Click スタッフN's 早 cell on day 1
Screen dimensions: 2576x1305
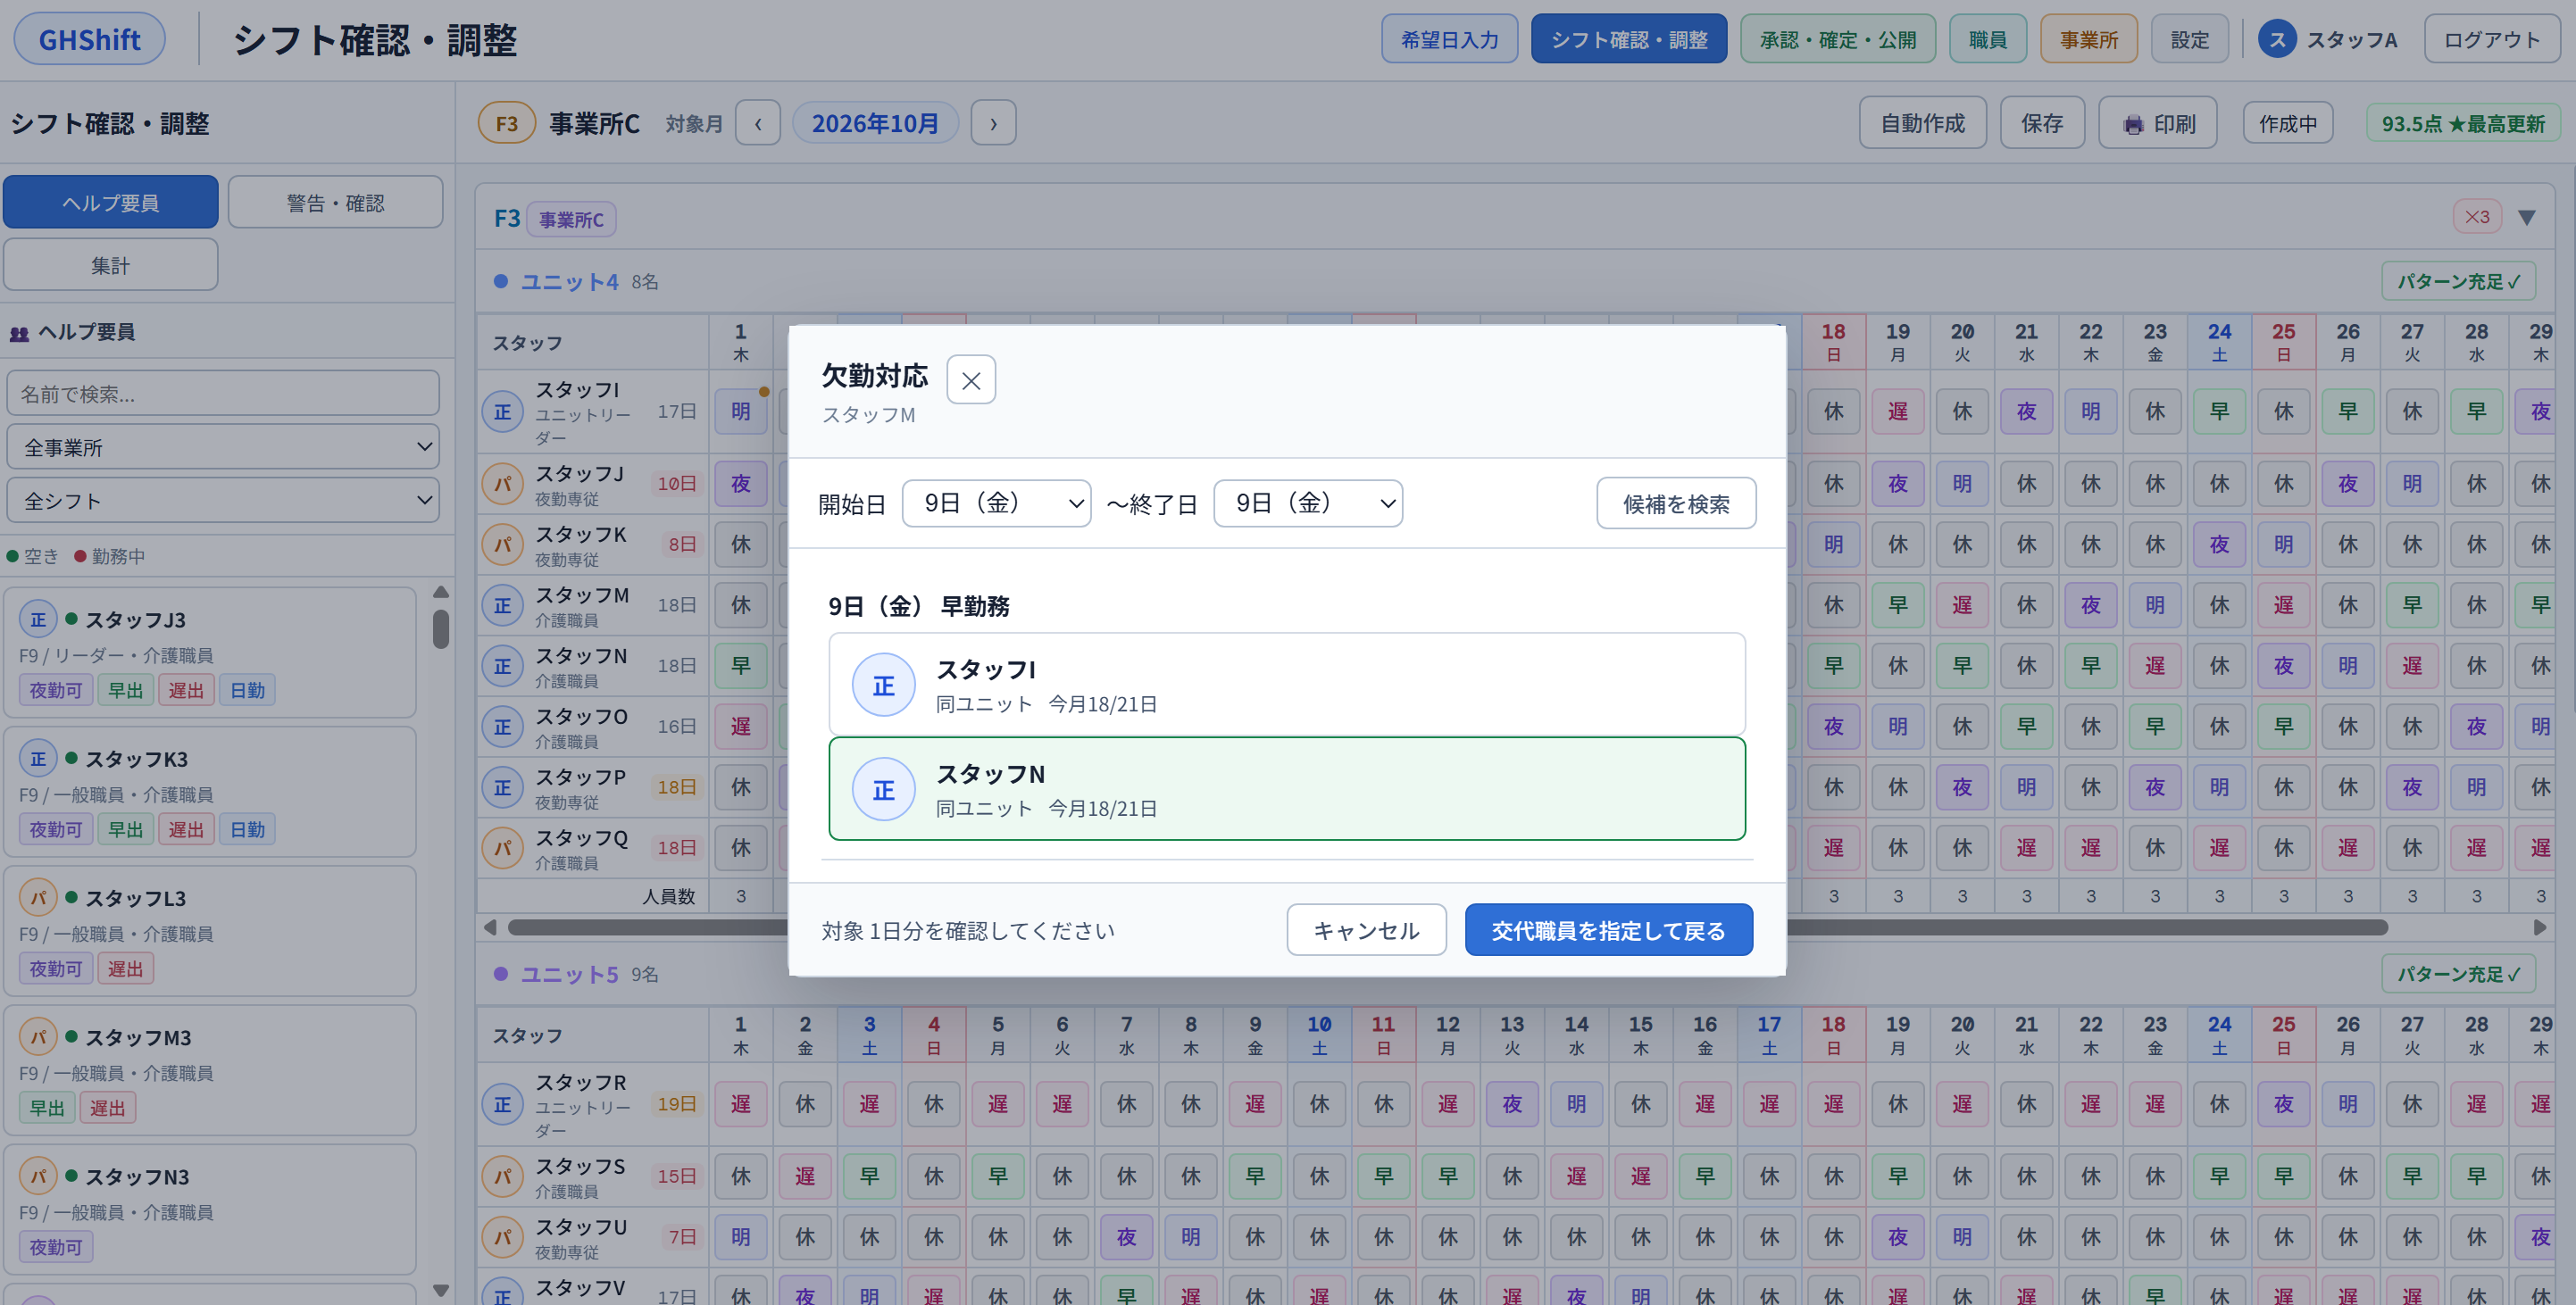740,665
